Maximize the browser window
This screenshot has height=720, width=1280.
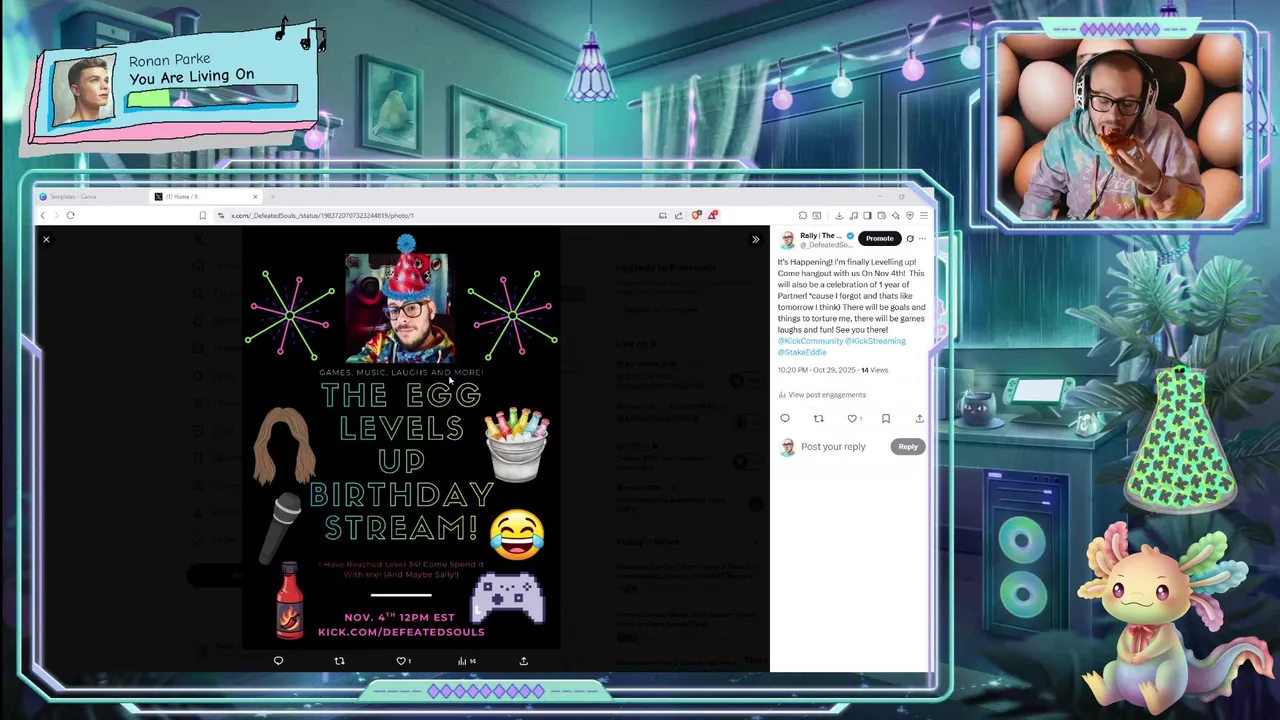(901, 197)
